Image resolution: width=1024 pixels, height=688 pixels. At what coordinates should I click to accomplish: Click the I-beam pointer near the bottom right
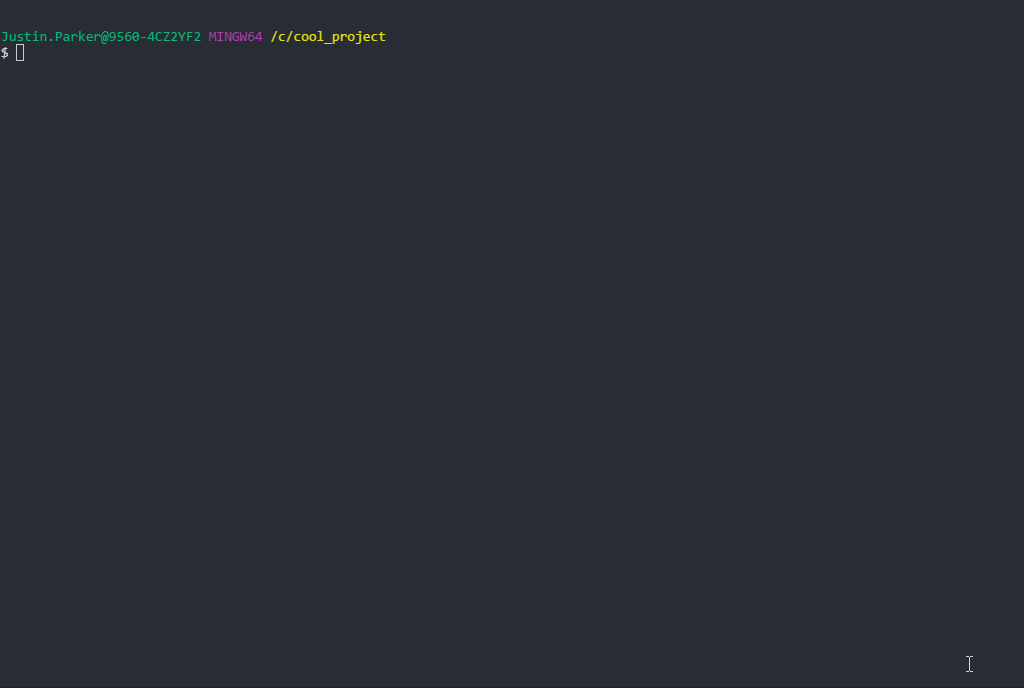(969, 664)
